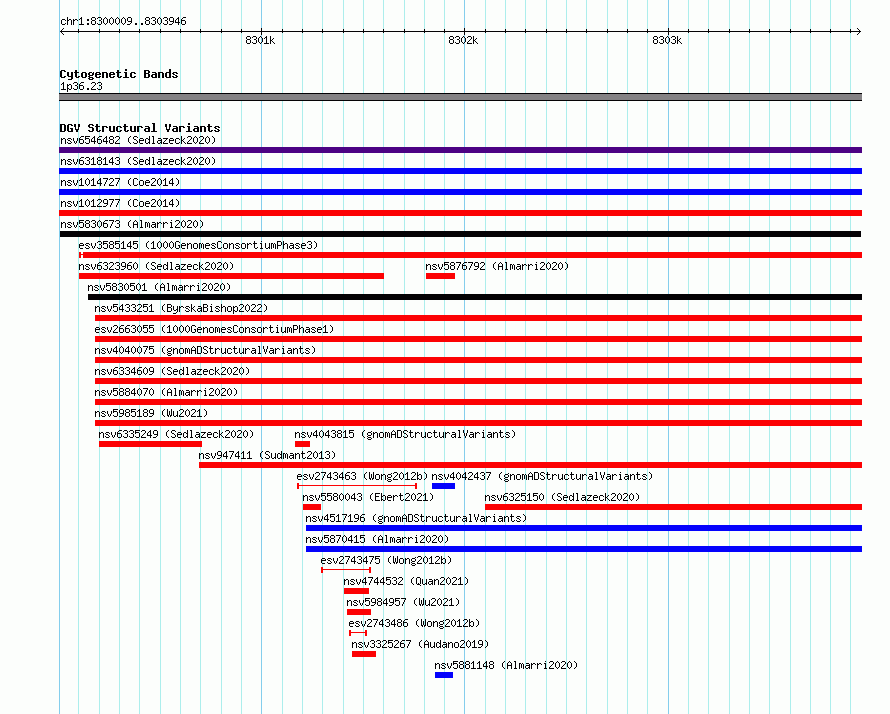
Task: Select the nsv6323960 (Sedlazeck2020) red bar
Action: tap(231, 276)
